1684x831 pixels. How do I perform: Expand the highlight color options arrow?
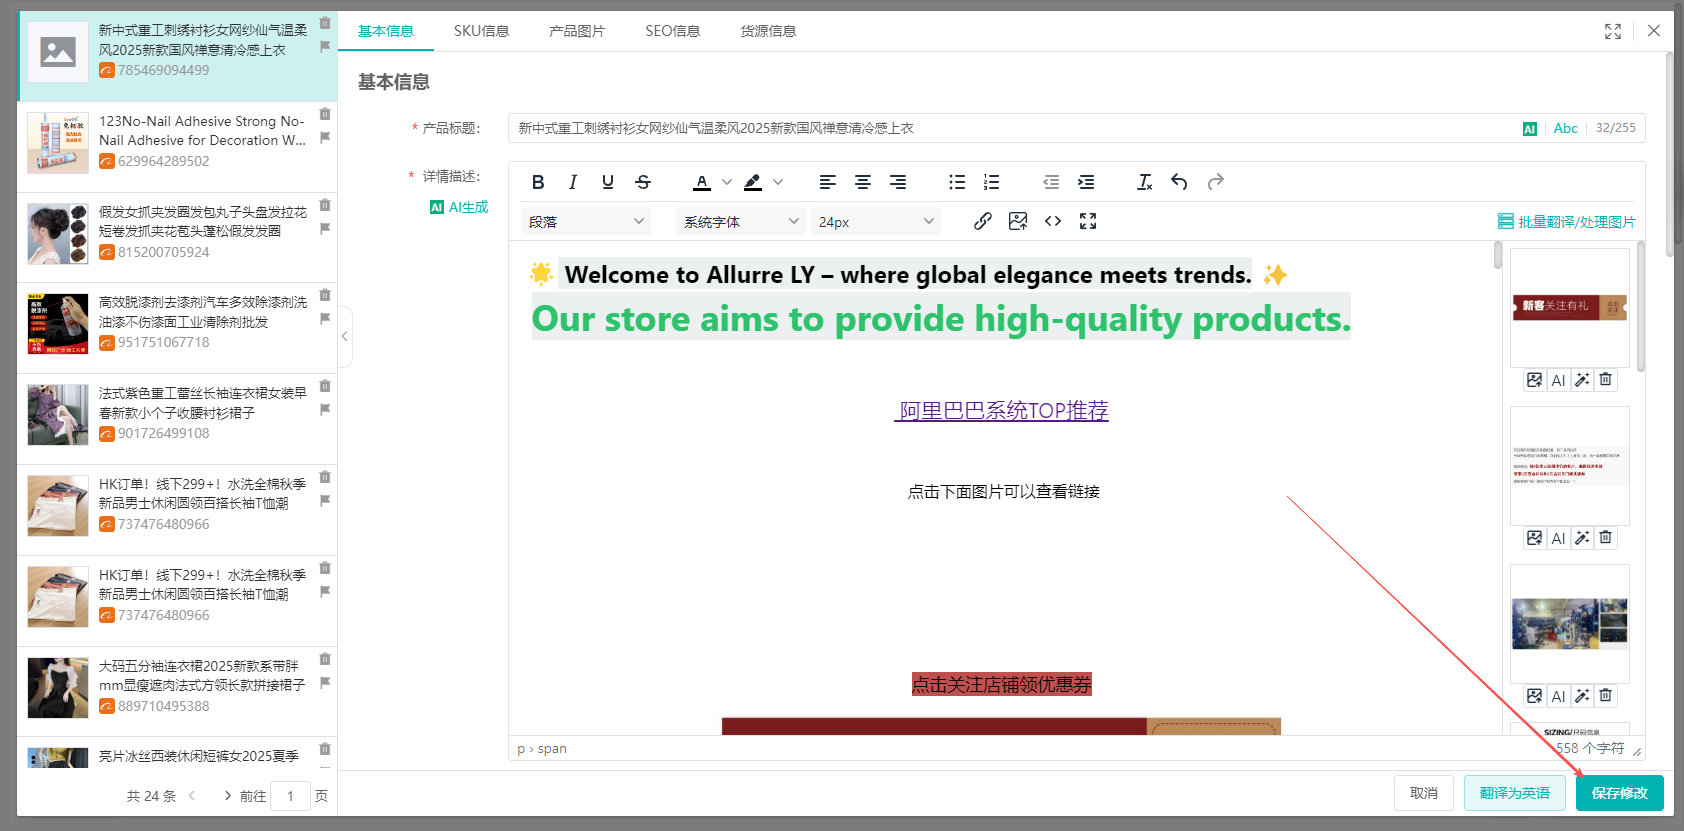(x=778, y=182)
